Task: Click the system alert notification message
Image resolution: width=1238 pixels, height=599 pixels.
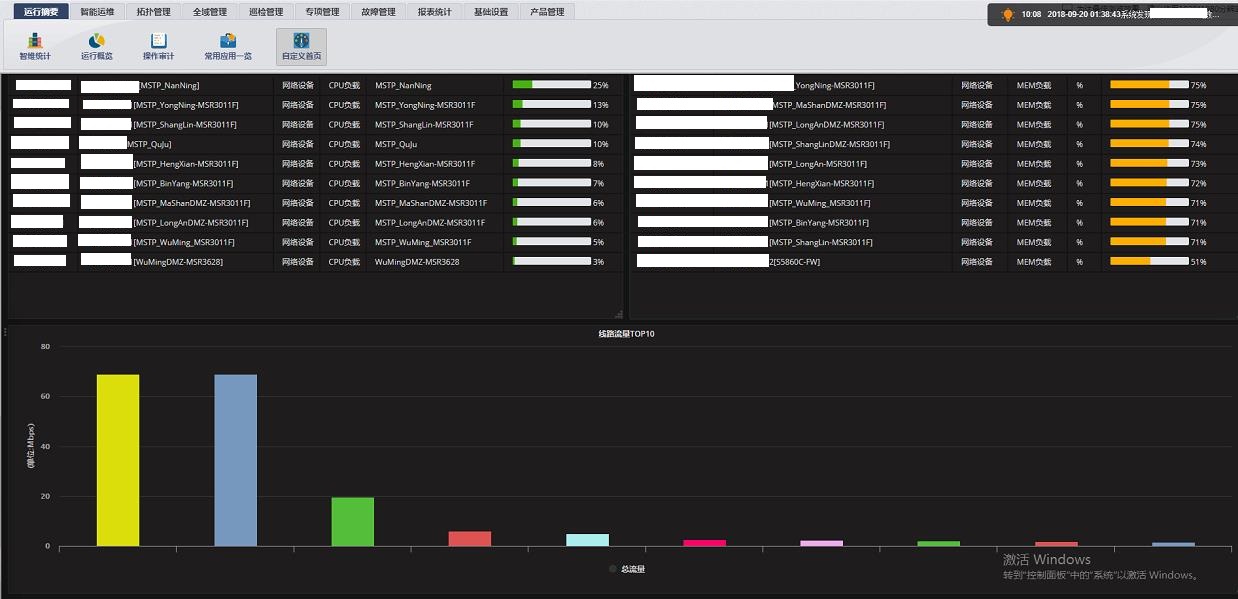Action: point(1110,15)
